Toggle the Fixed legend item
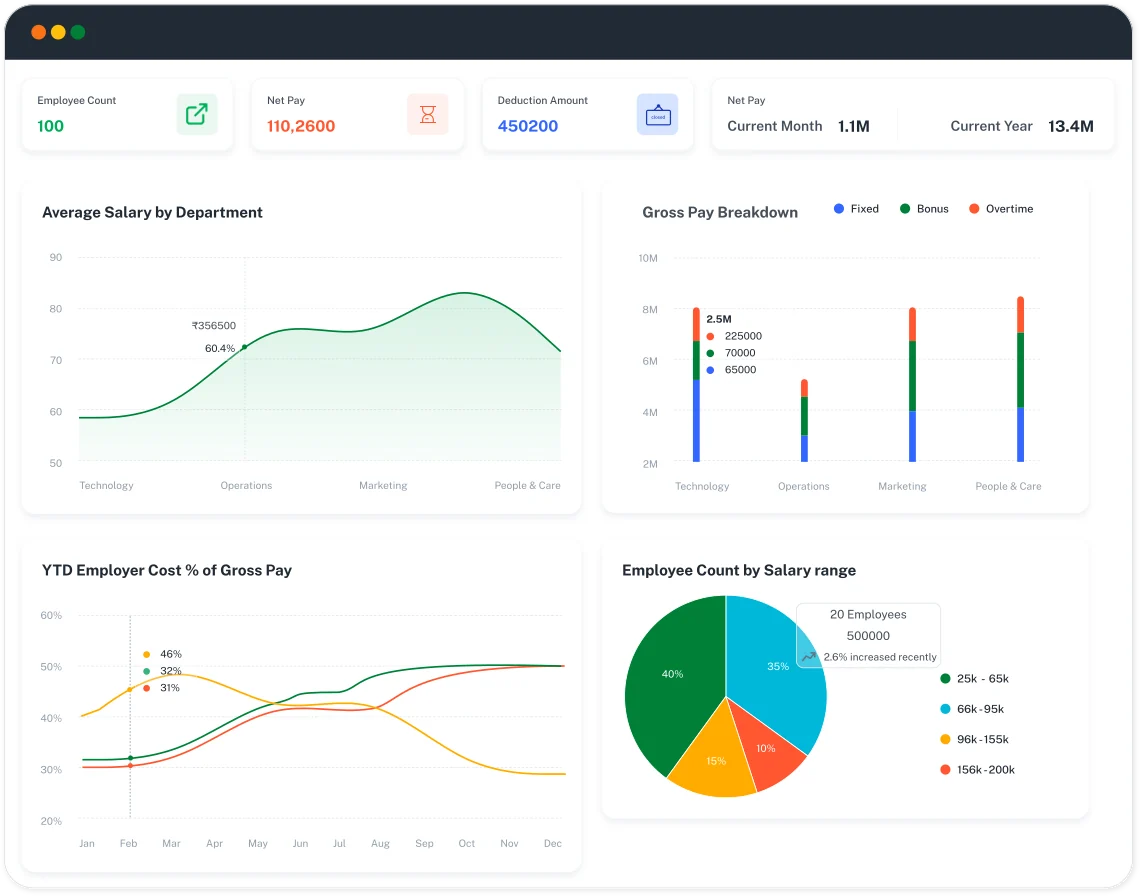Screen dimensions: 1140x896 (856, 209)
